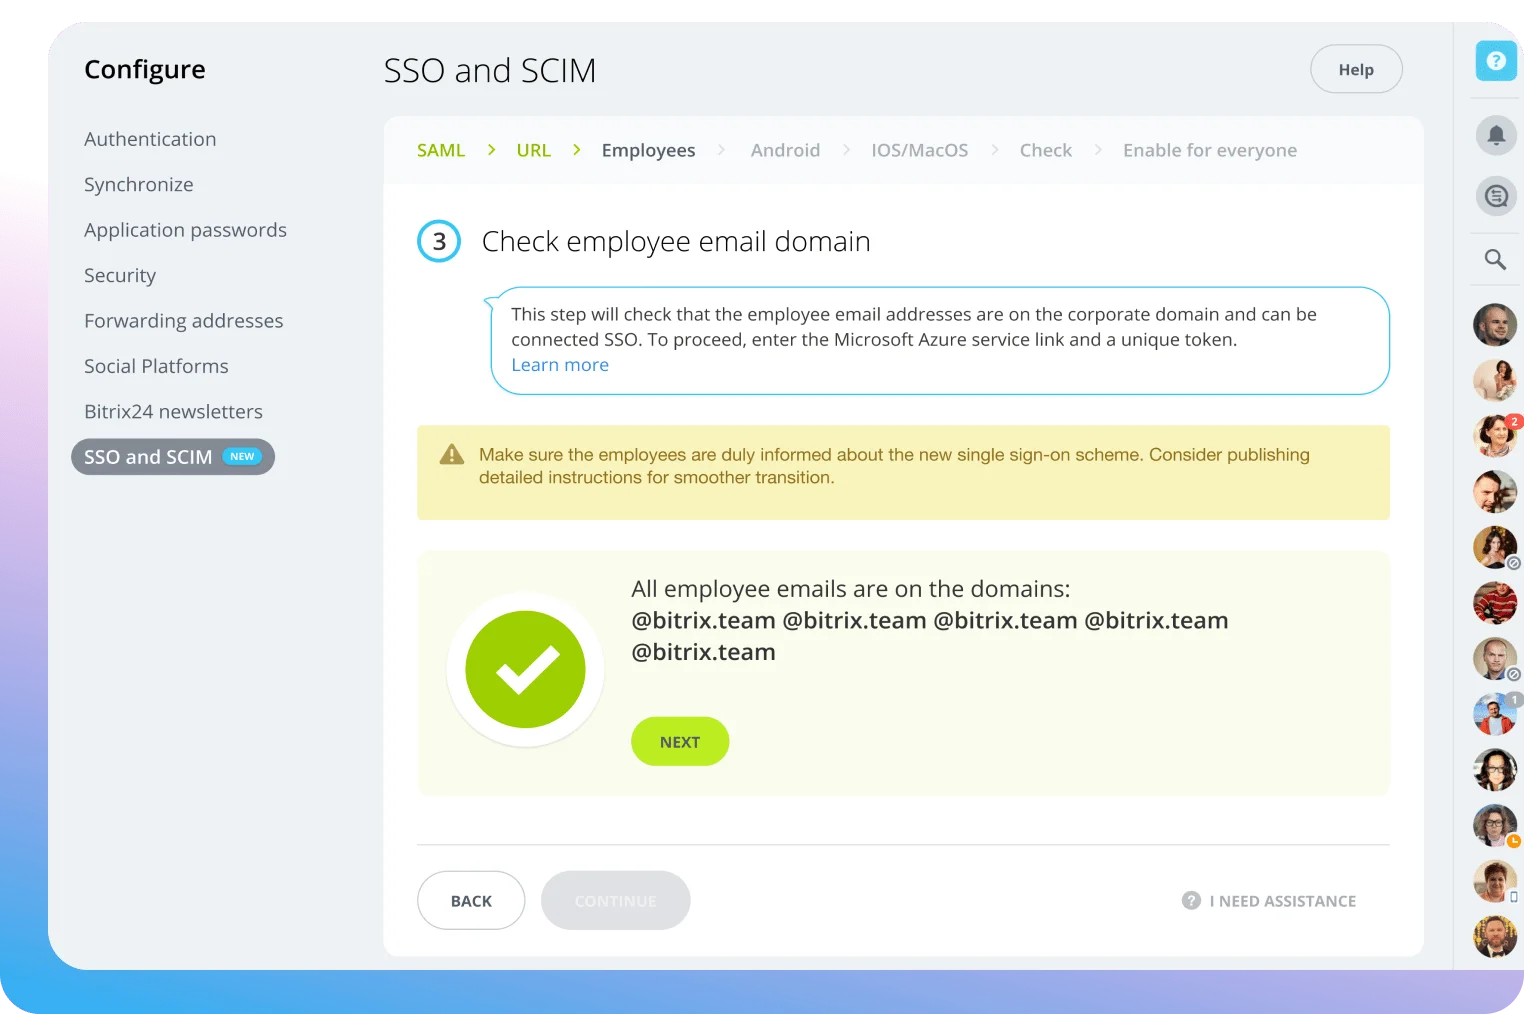Open the chat messages icon in right sidebar
Image resolution: width=1524 pixels, height=1014 pixels.
click(1496, 196)
